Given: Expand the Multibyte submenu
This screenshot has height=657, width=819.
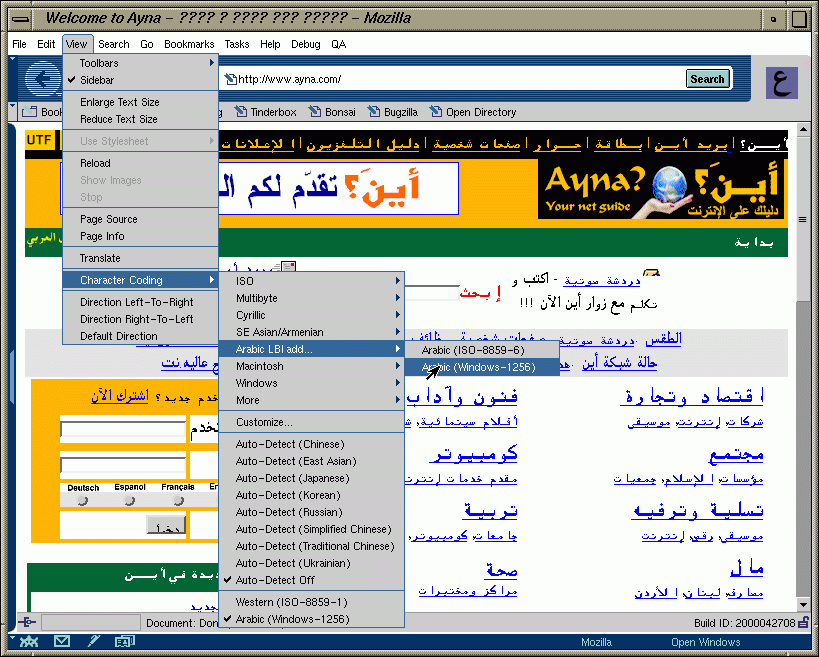Looking at the screenshot, I should (311, 298).
